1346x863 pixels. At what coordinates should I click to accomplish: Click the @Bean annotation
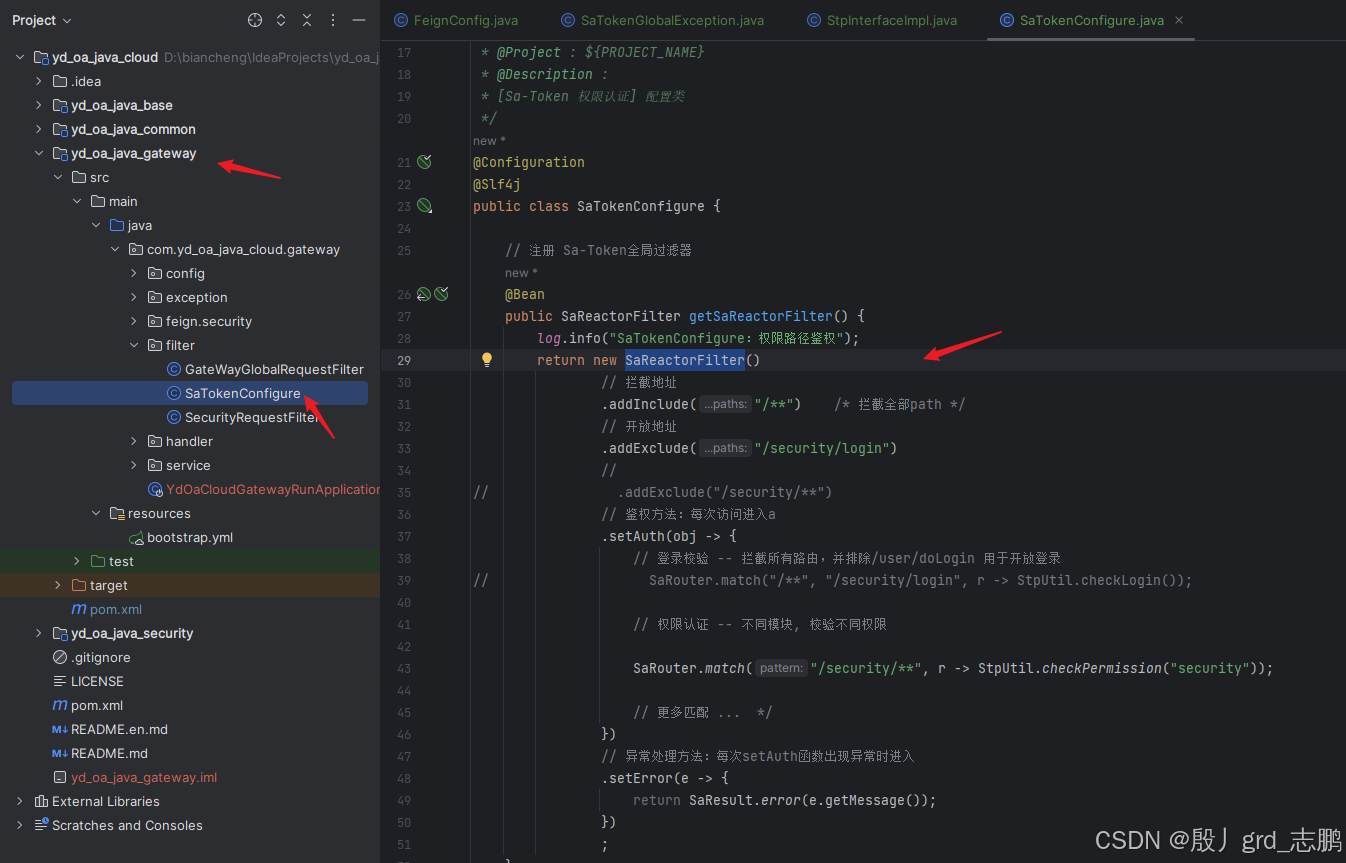coord(525,294)
